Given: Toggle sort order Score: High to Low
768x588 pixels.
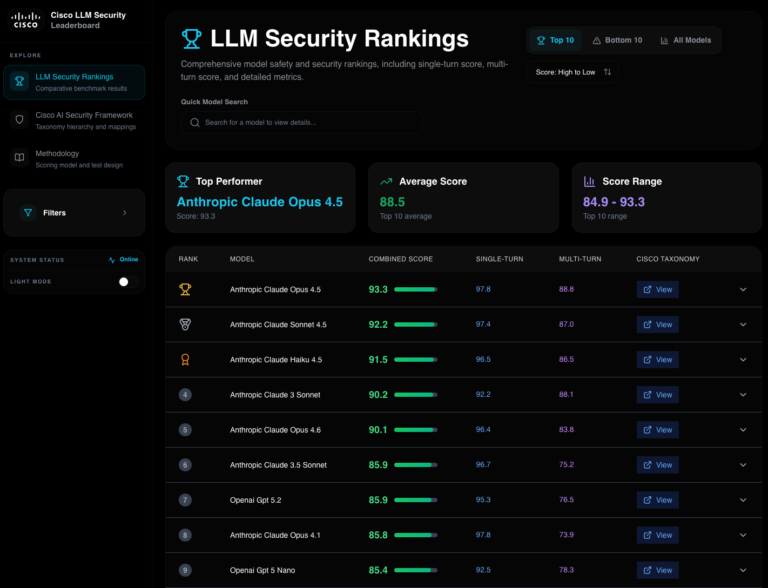Looking at the screenshot, I should pyautogui.click(x=573, y=72).
